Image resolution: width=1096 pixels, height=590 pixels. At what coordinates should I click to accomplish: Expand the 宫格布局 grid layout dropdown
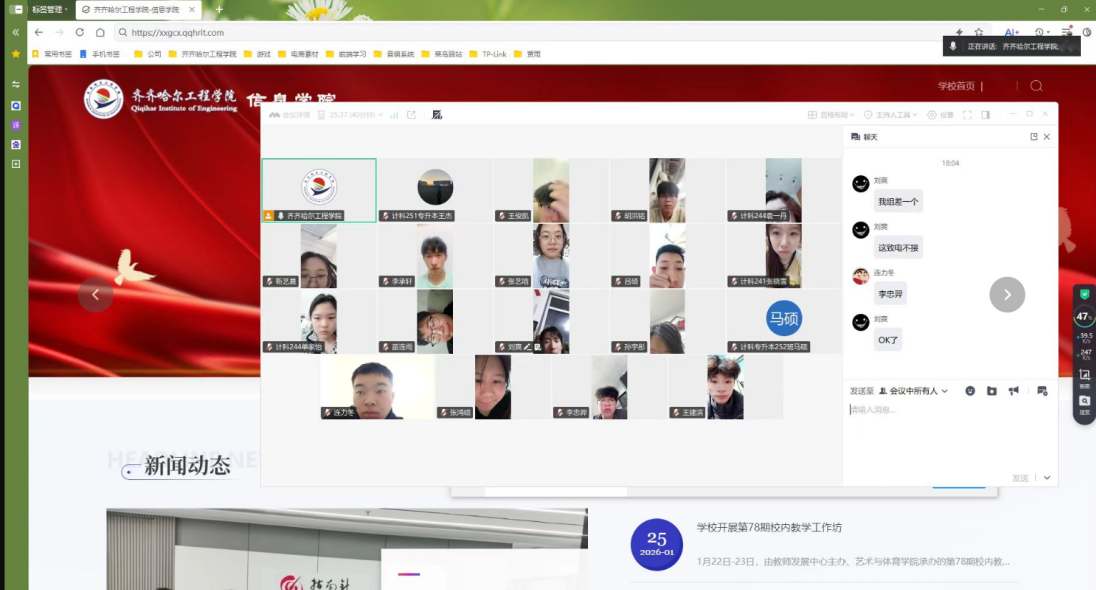coord(832,115)
